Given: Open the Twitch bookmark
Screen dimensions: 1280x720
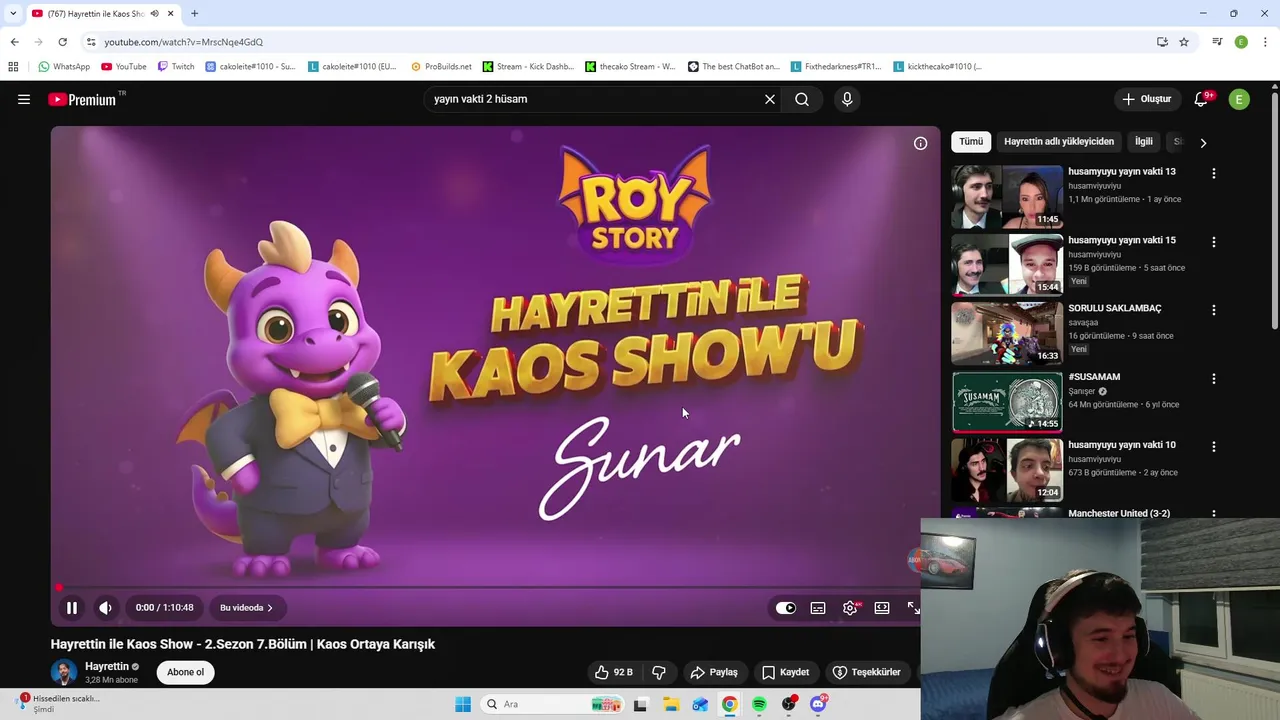Looking at the screenshot, I should pos(175,67).
